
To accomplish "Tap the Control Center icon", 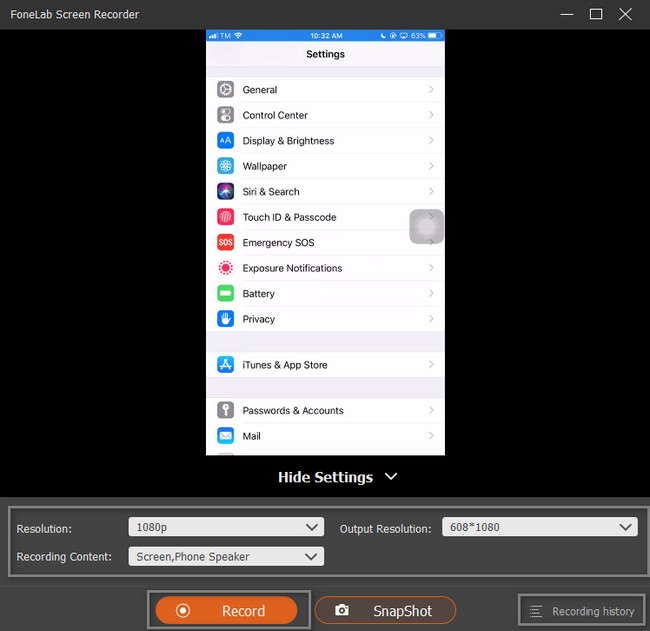I will tap(226, 115).
